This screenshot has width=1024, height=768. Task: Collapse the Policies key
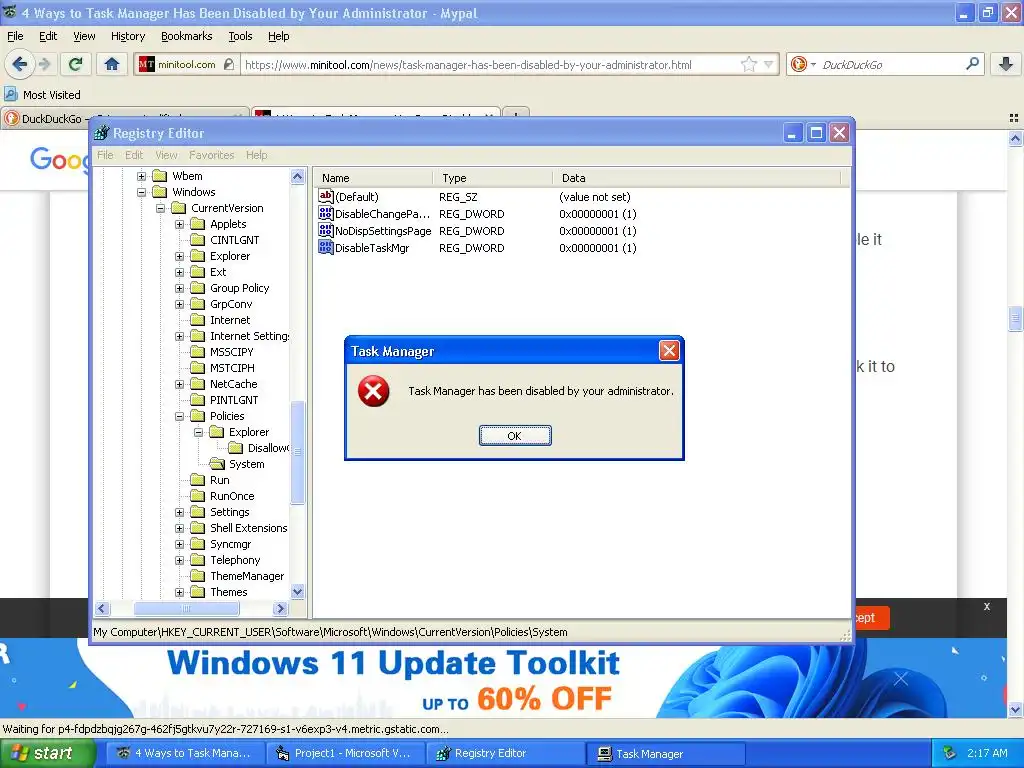(179, 416)
